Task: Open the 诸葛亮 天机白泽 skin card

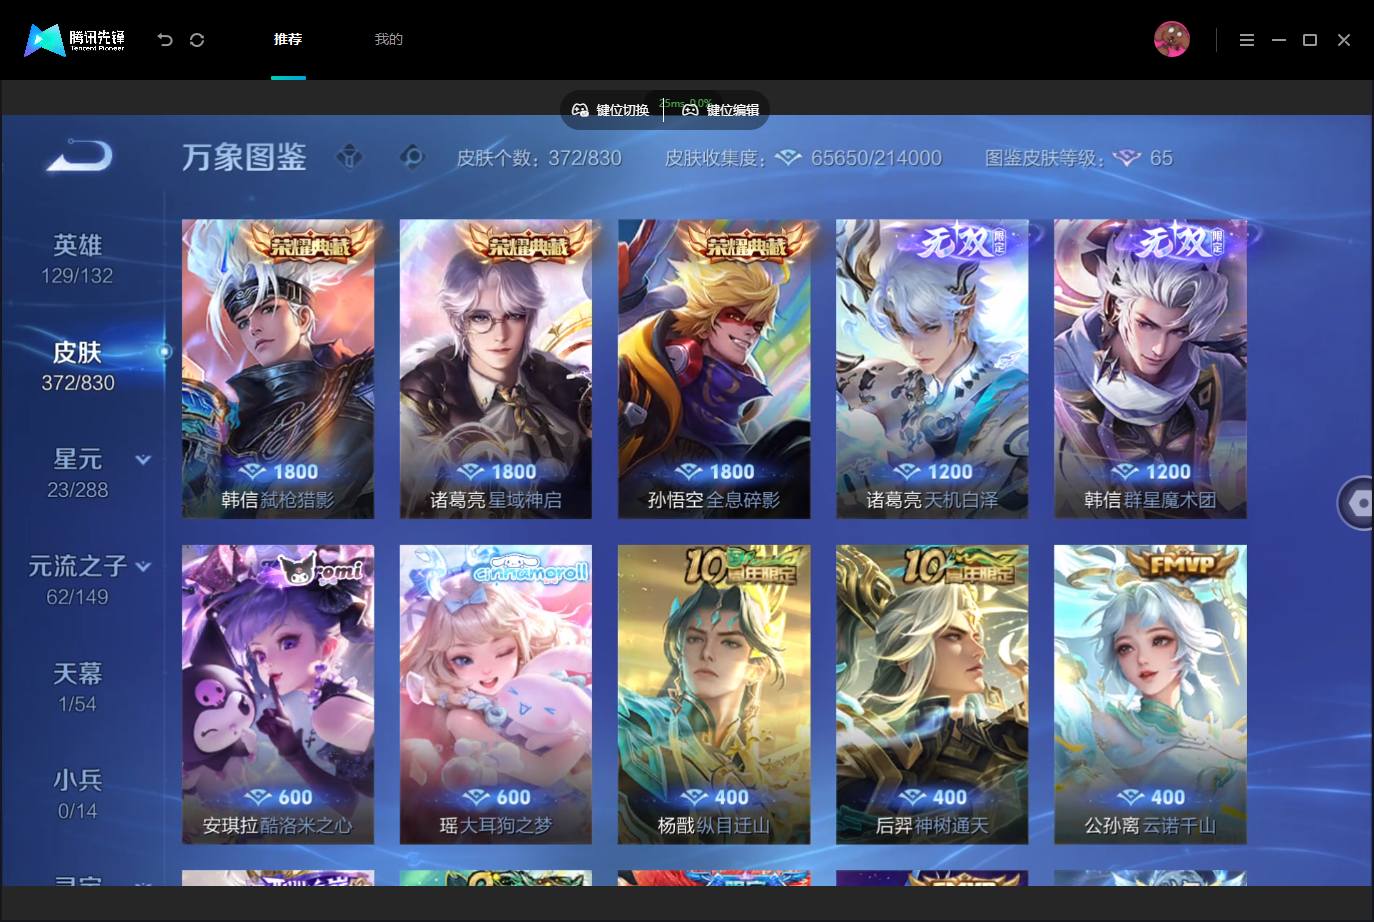Action: 932,369
